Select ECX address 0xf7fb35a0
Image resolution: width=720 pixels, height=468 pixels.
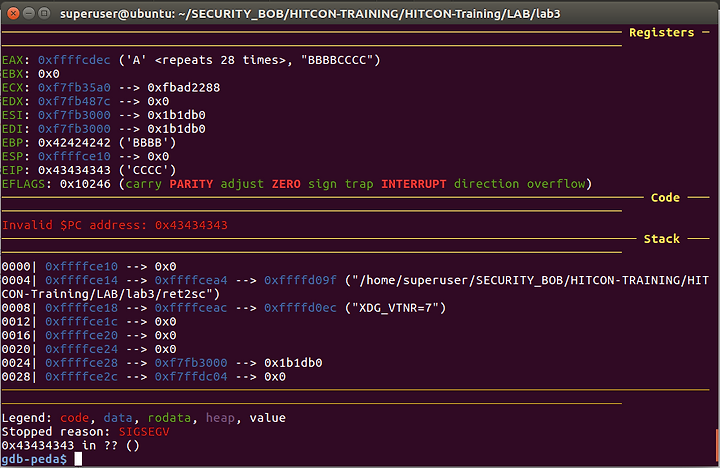74,88
